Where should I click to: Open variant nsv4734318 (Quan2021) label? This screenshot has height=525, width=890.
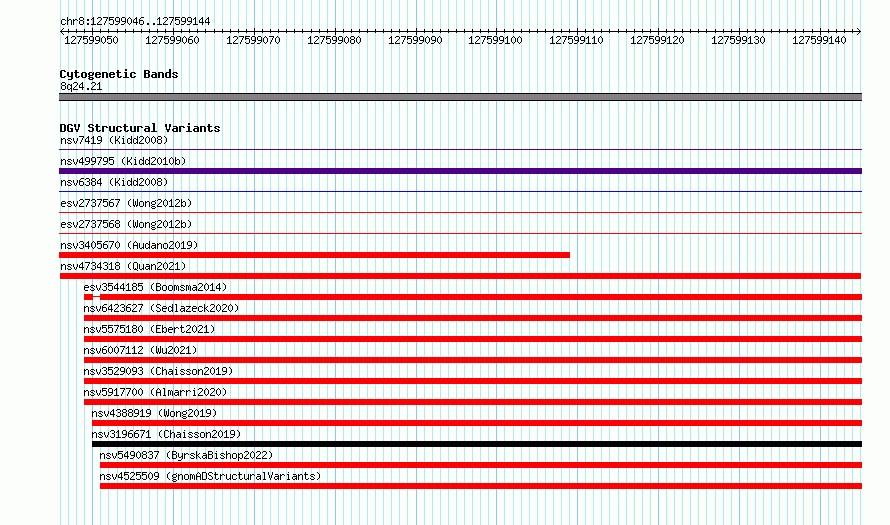tap(123, 266)
